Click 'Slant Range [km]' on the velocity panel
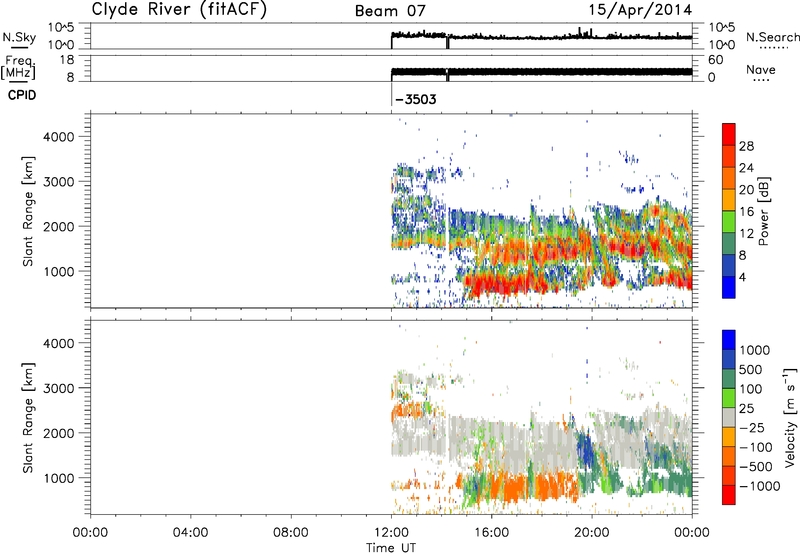The width and height of the screenshot is (800, 554). (x=28, y=418)
